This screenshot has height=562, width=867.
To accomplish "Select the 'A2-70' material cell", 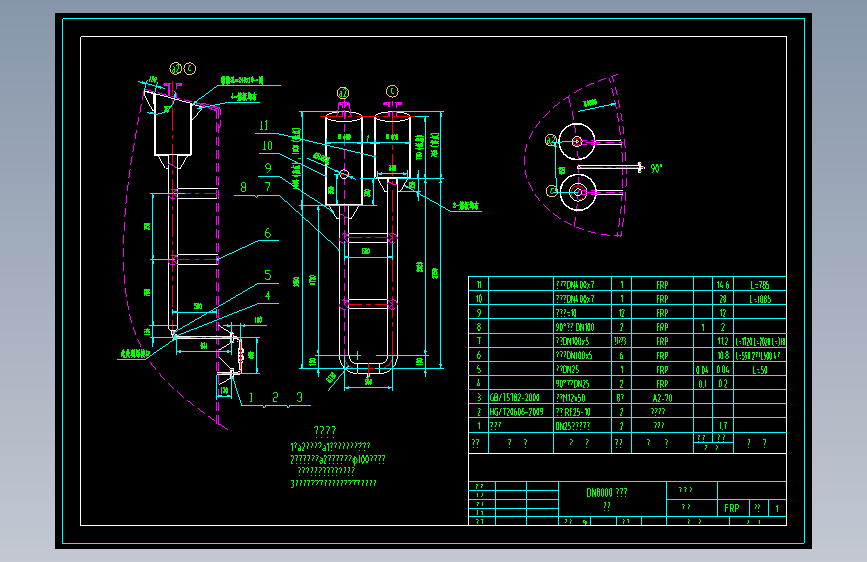I will pyautogui.click(x=662, y=397).
